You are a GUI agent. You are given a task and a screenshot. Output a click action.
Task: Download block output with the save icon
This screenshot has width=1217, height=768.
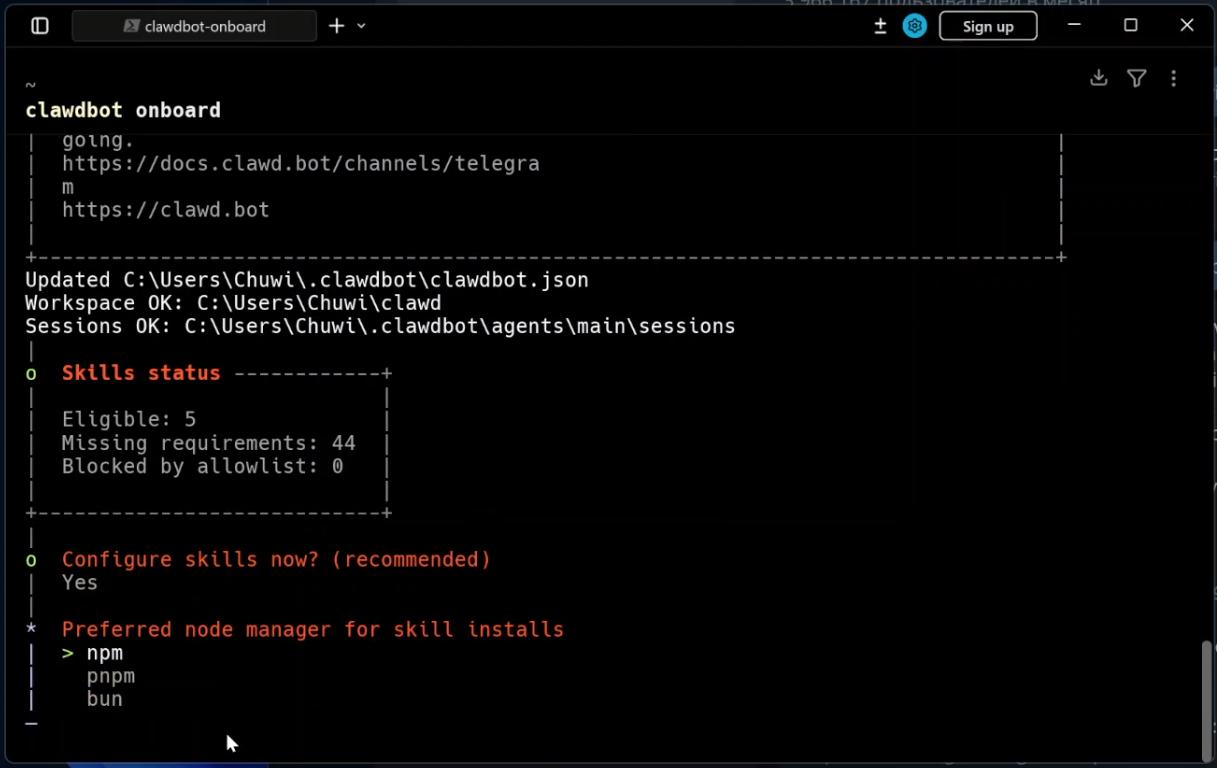click(1098, 78)
